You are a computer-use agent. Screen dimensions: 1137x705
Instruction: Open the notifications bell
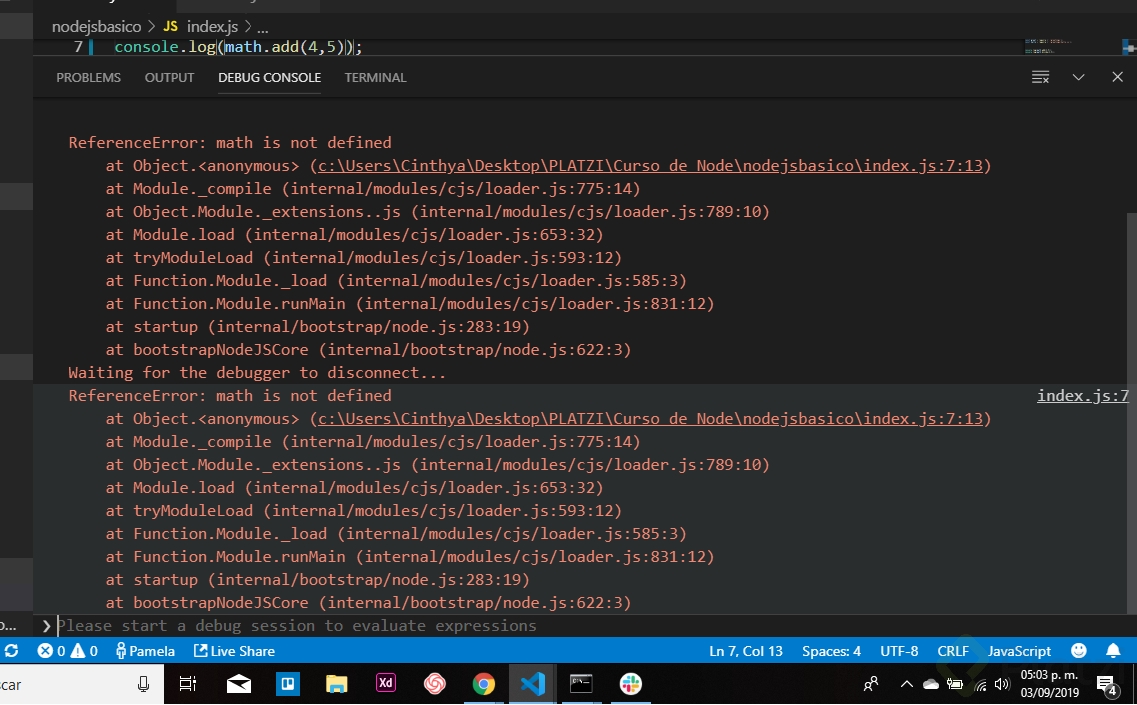[1113, 651]
